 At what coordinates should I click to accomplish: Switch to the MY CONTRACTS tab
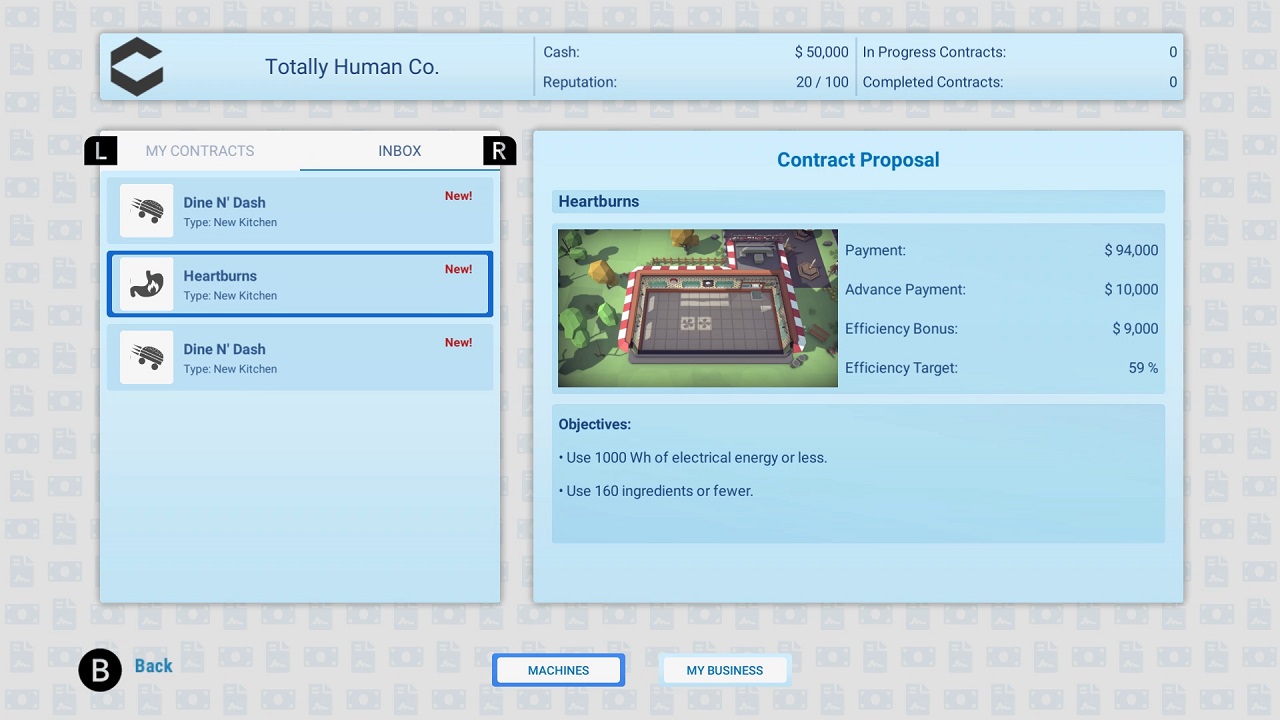(200, 150)
